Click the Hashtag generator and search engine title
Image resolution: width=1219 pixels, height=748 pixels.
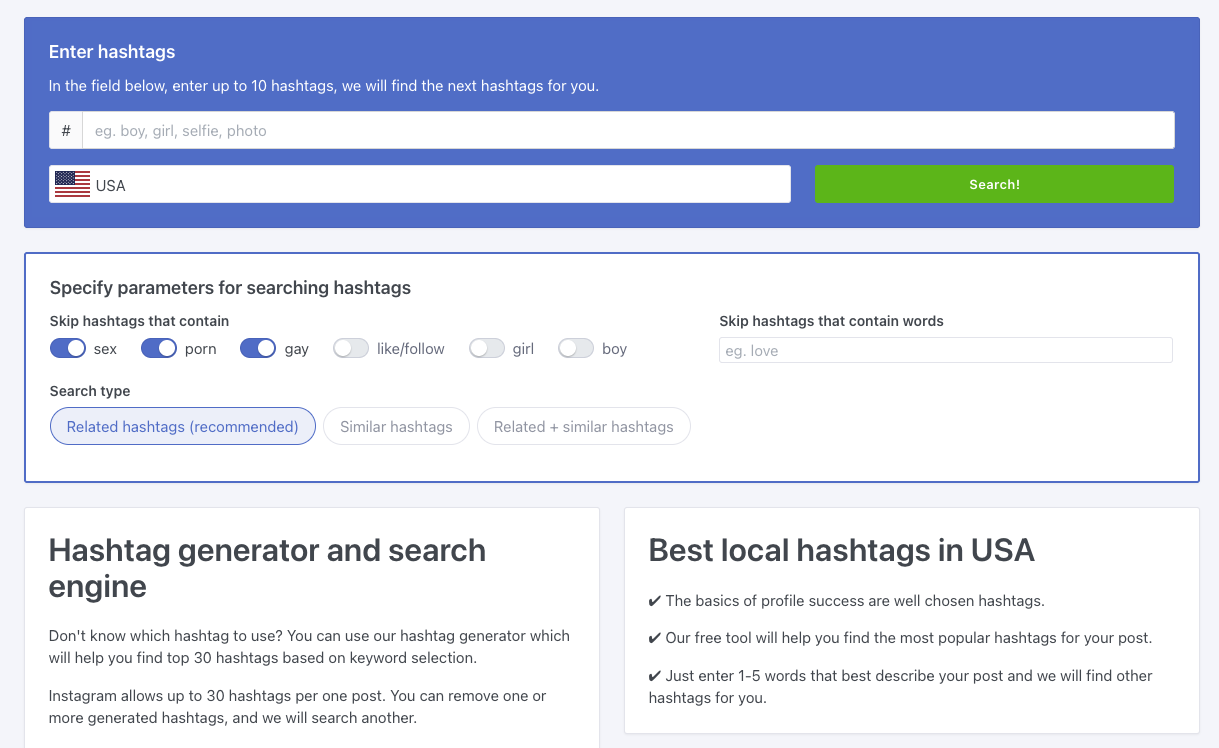coord(267,568)
